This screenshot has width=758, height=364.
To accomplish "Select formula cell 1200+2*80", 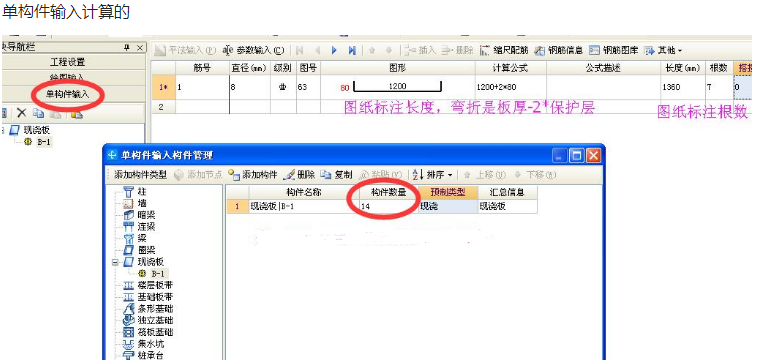I will pyautogui.click(x=510, y=87).
